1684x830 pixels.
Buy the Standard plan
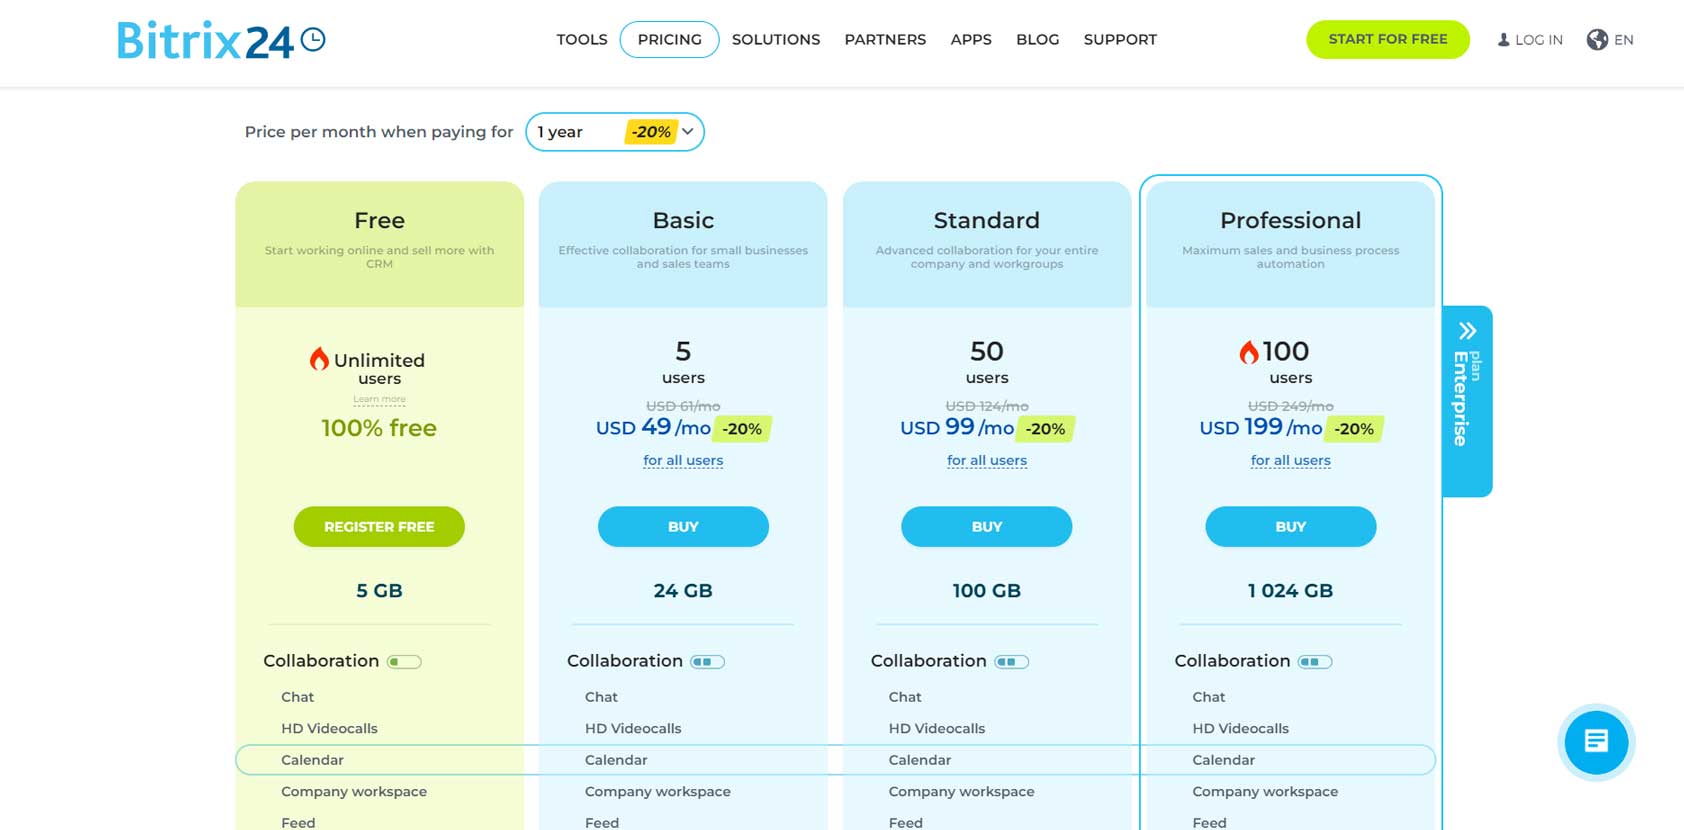tap(986, 527)
